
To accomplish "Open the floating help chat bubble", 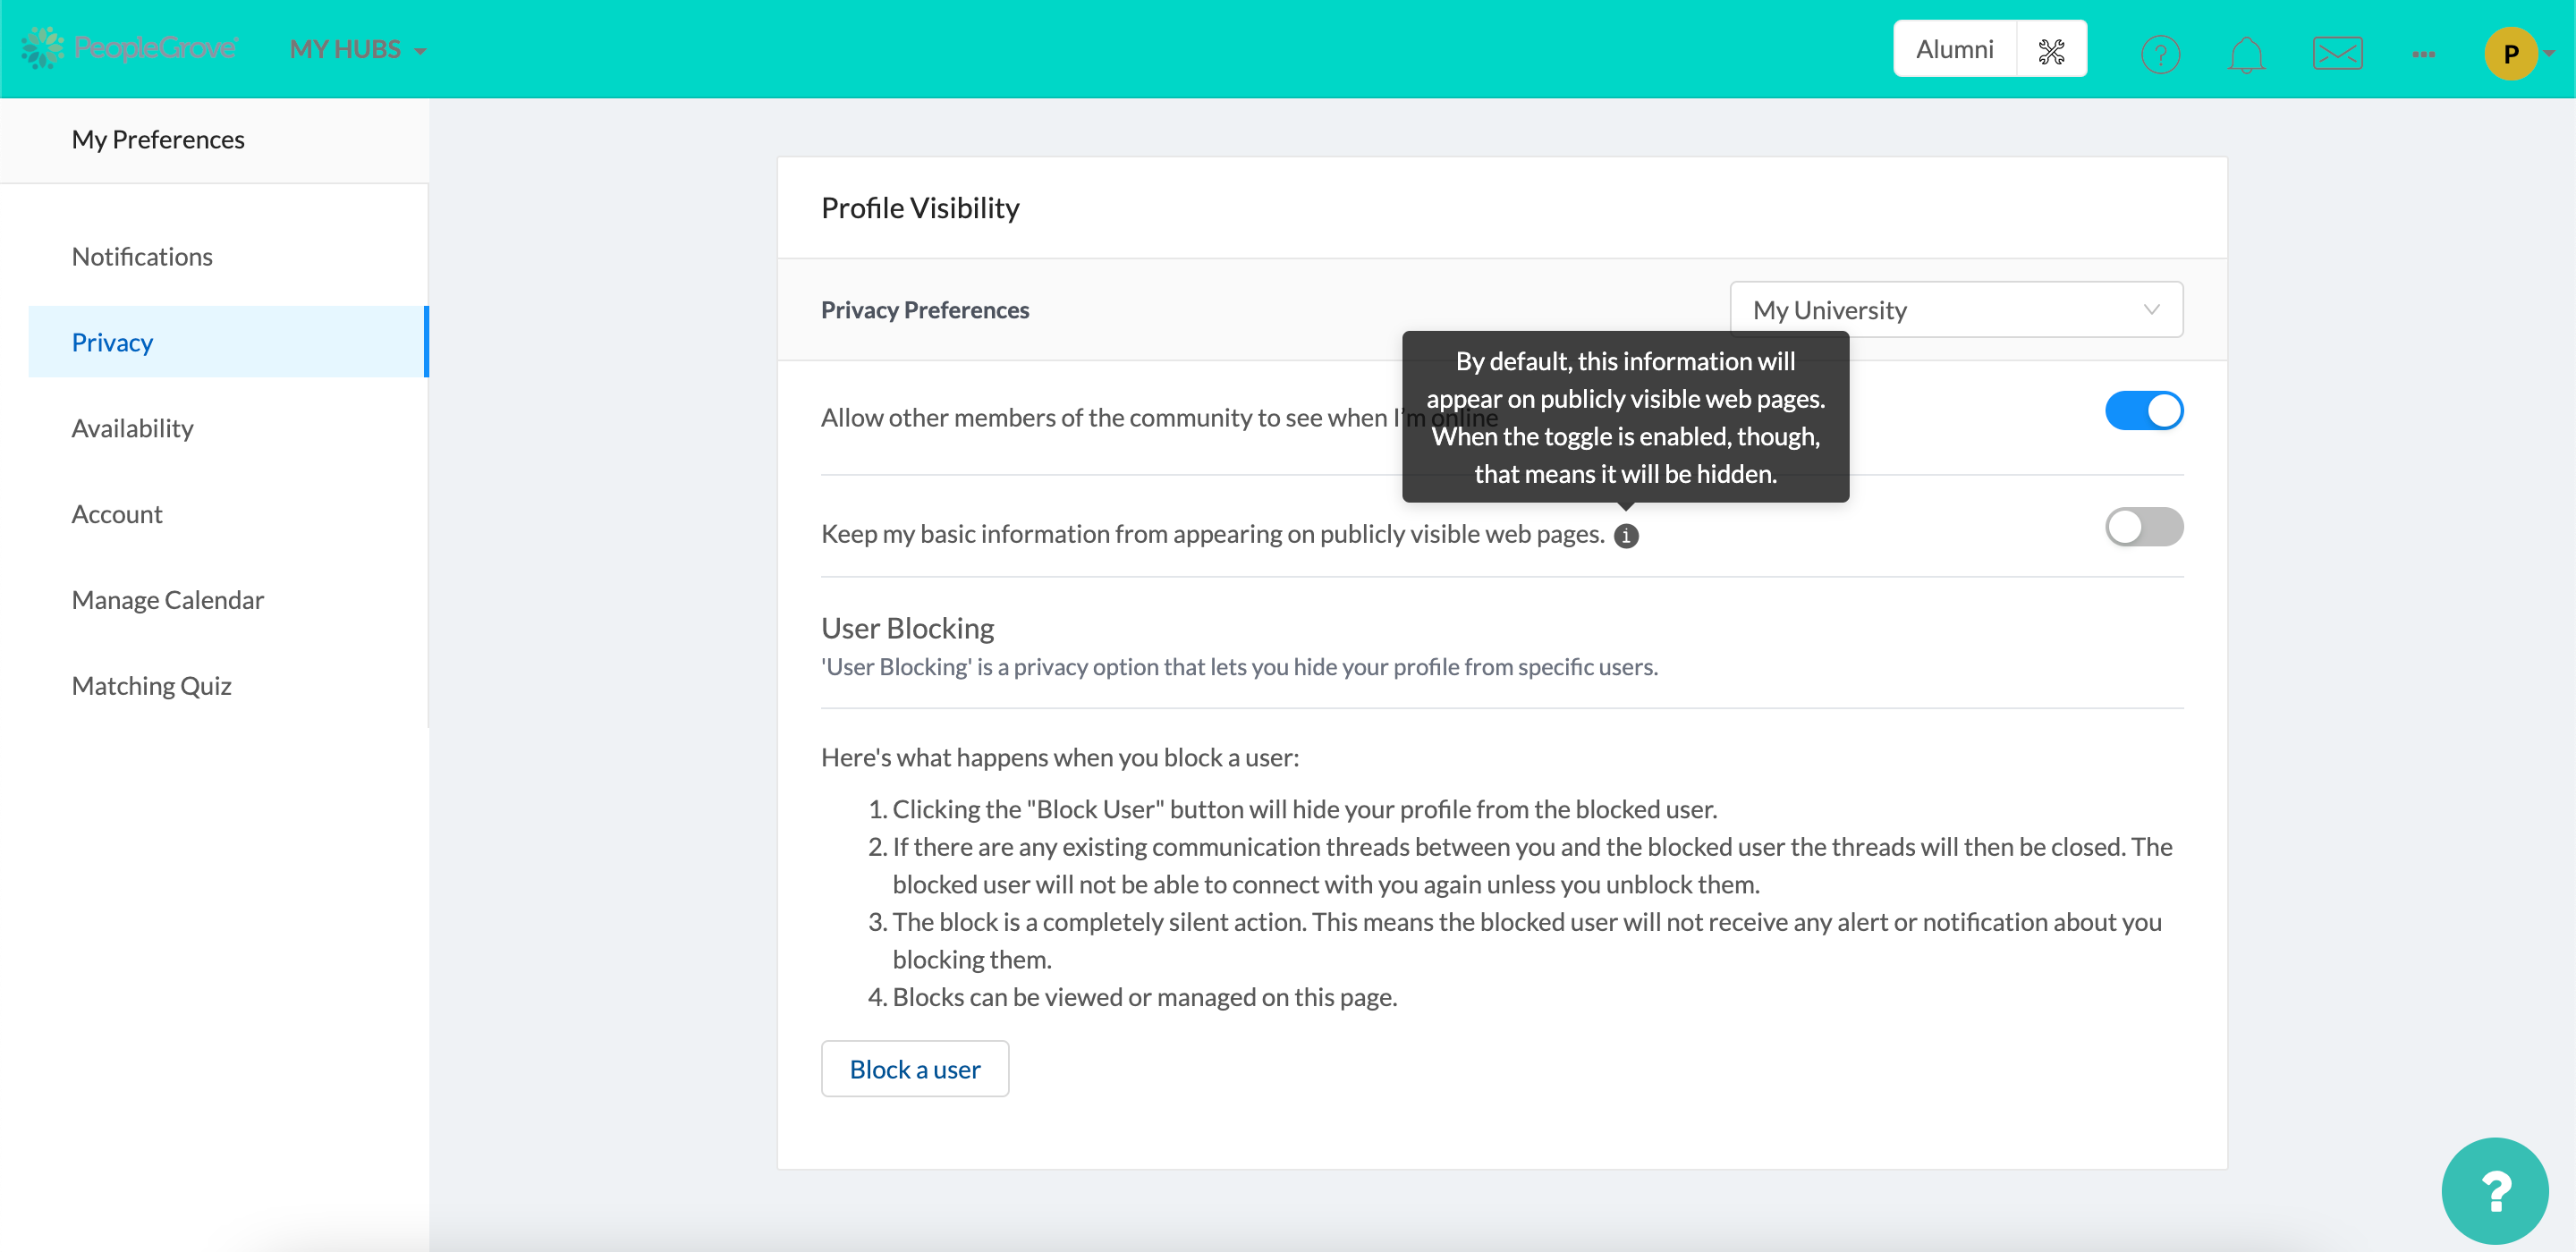I will coord(2494,1190).
